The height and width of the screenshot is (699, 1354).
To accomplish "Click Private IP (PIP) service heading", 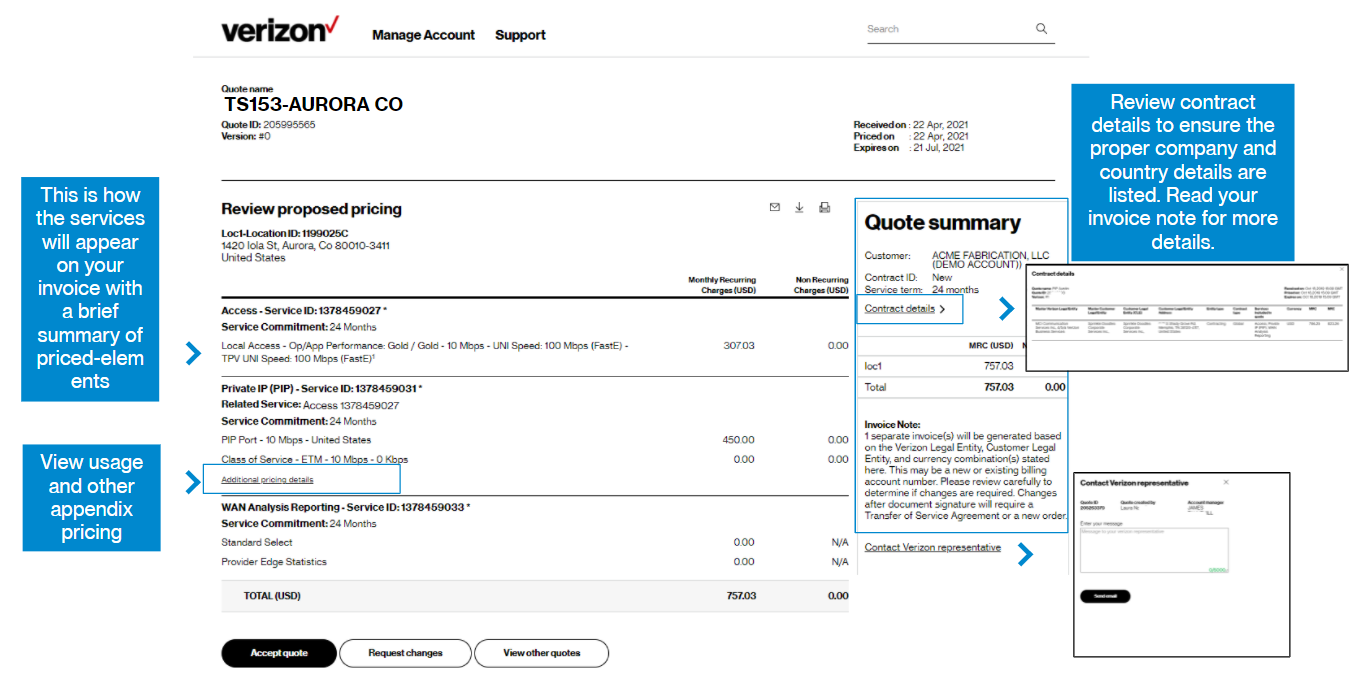I will 322,388.
